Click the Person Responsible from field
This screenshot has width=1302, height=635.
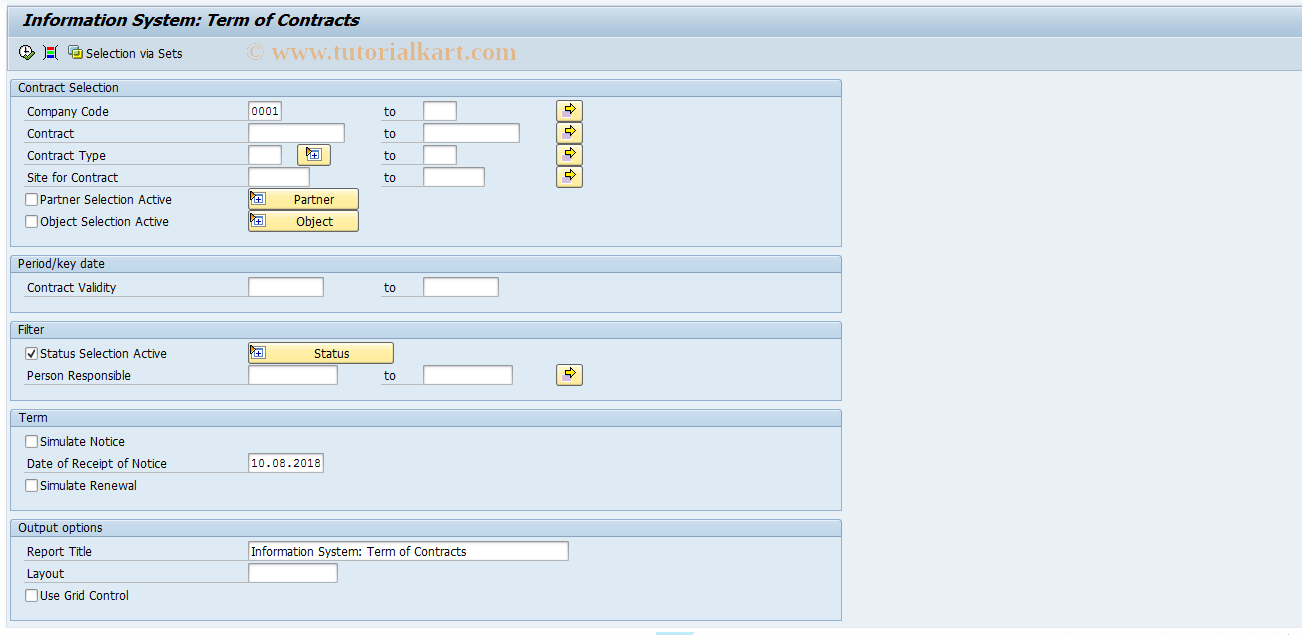pyautogui.click(x=293, y=375)
